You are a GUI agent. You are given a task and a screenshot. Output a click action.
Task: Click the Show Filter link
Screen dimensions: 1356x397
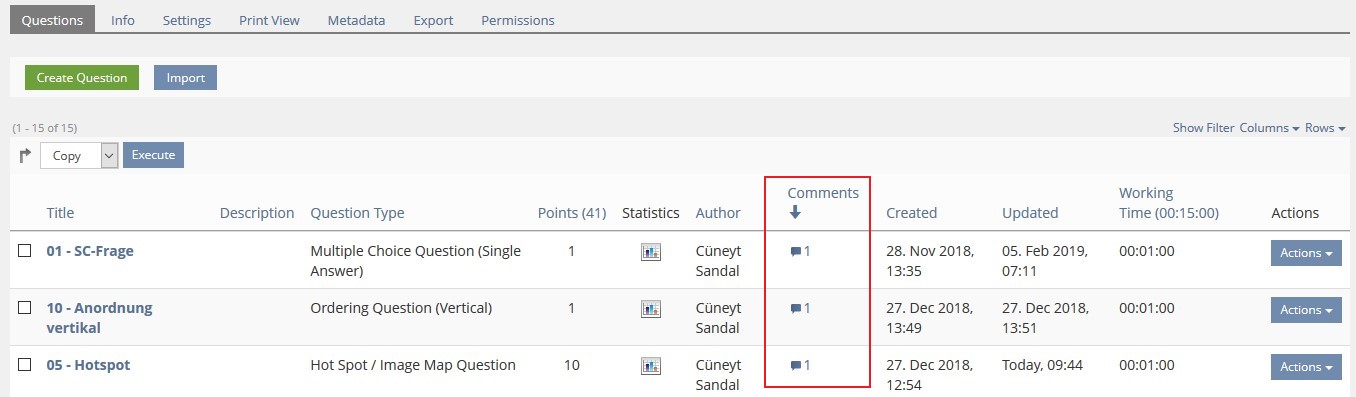tap(1204, 128)
